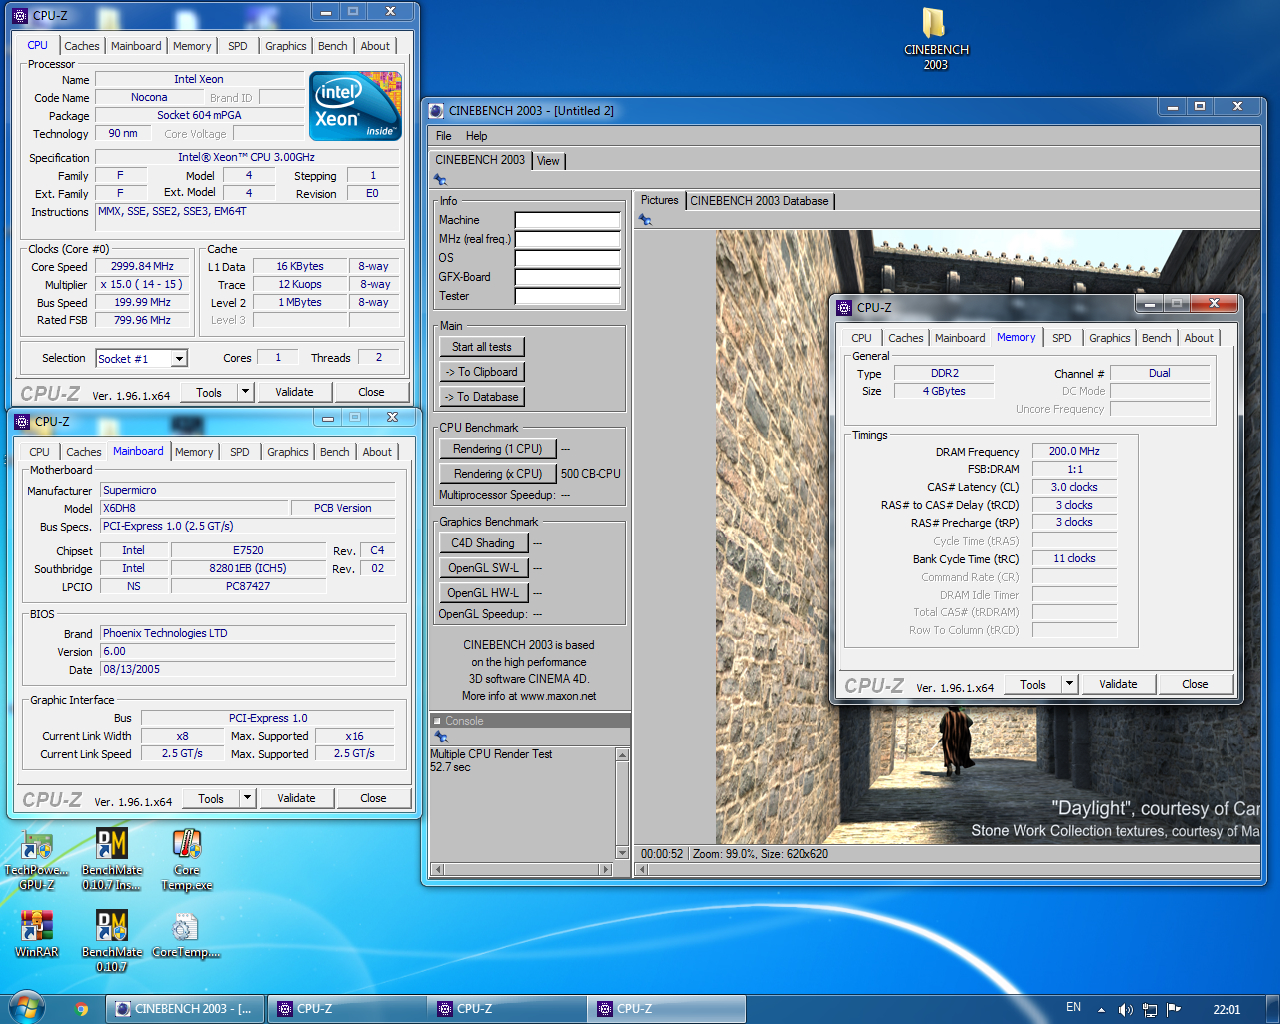Expand Tools dropdown arrow in CPU tab window
1280x1024 pixels.
(x=246, y=392)
